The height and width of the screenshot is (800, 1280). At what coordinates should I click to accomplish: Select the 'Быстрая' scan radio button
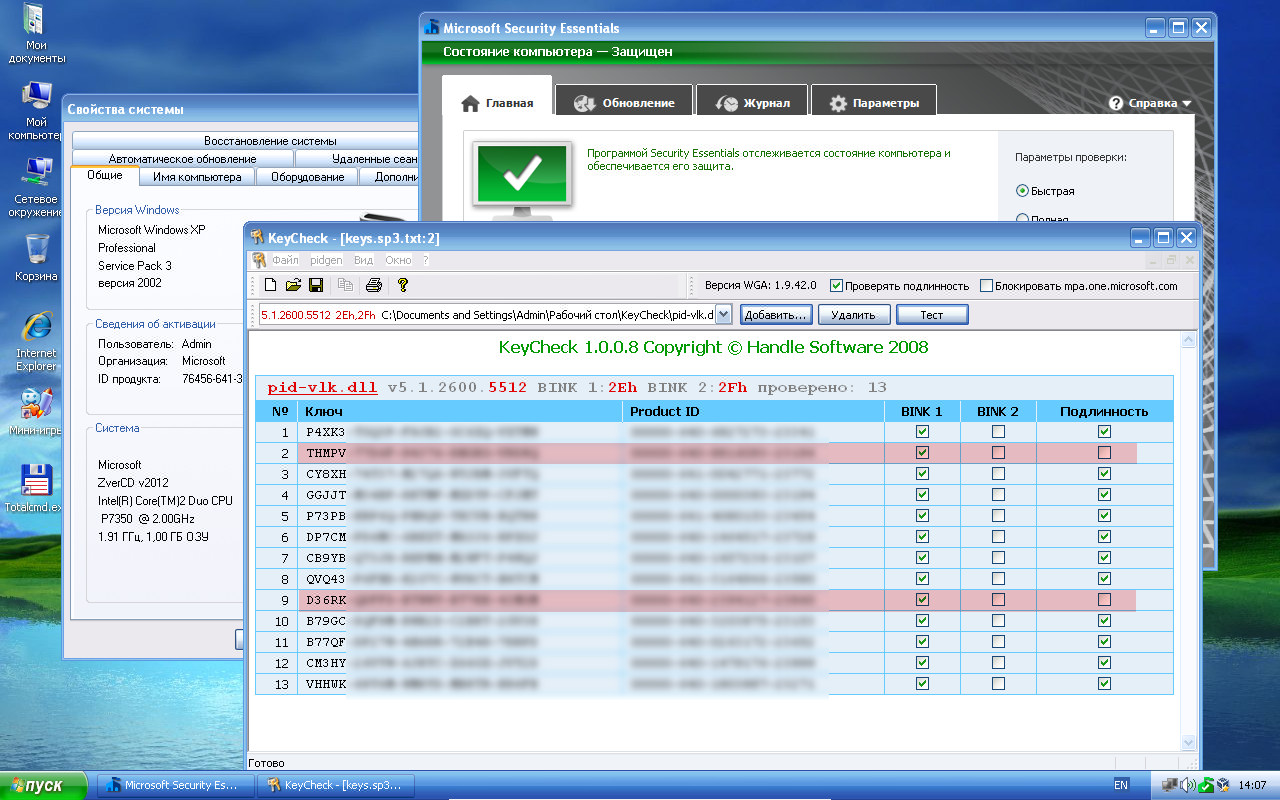coord(1022,191)
